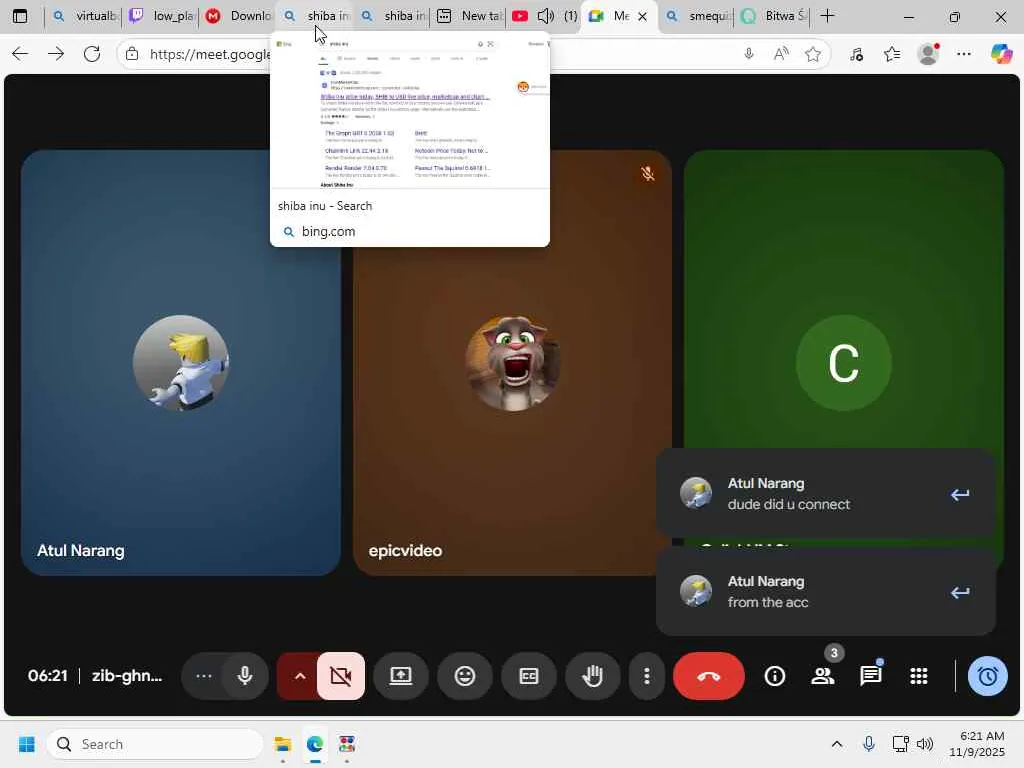The height and width of the screenshot is (768, 1024).
Task: Open Edge Settings and more menu
Action: pyautogui.click(x=964, y=54)
